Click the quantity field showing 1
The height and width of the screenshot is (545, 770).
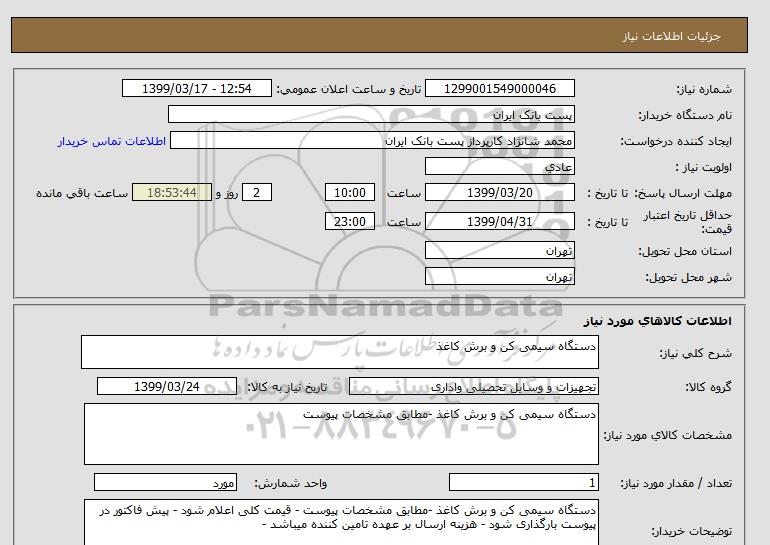tap(523, 483)
